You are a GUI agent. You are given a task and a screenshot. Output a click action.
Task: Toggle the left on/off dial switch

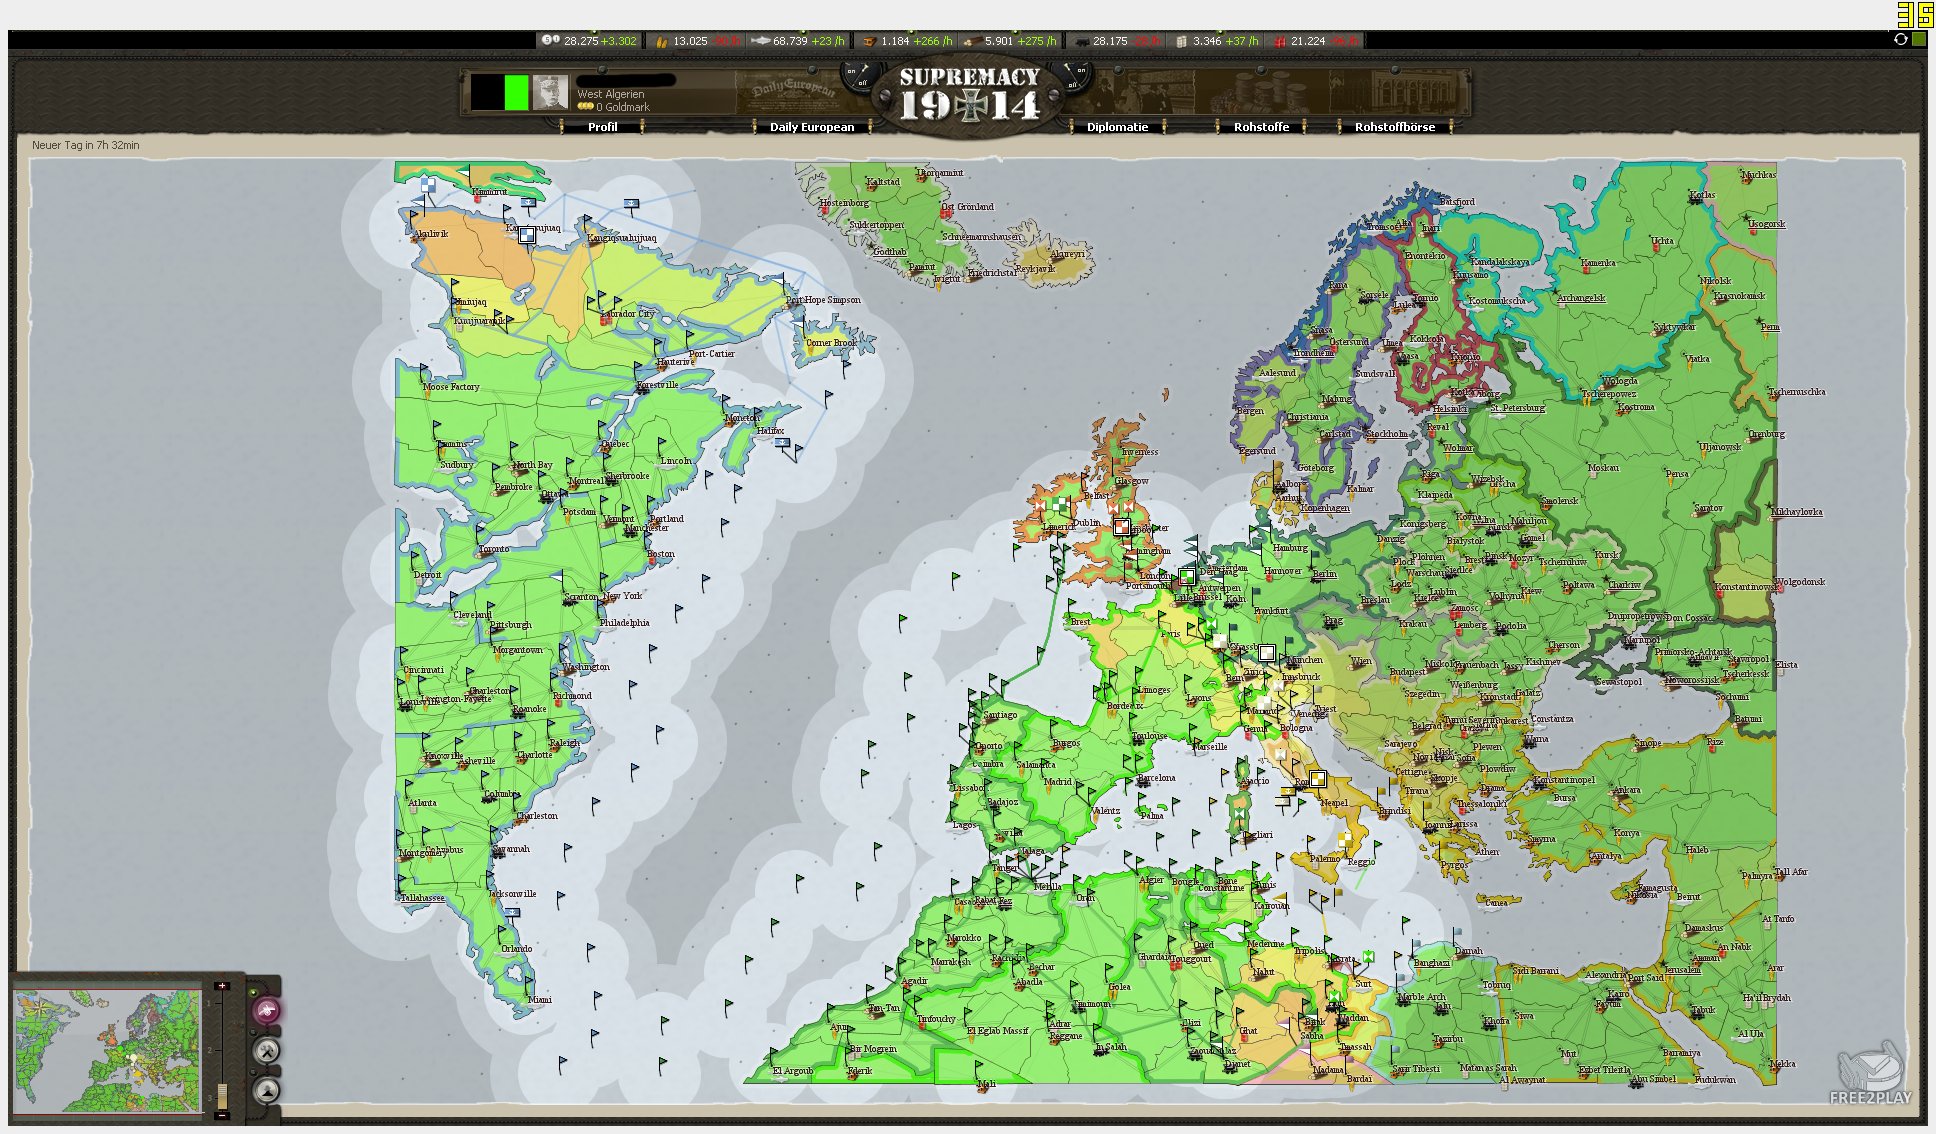tap(860, 77)
